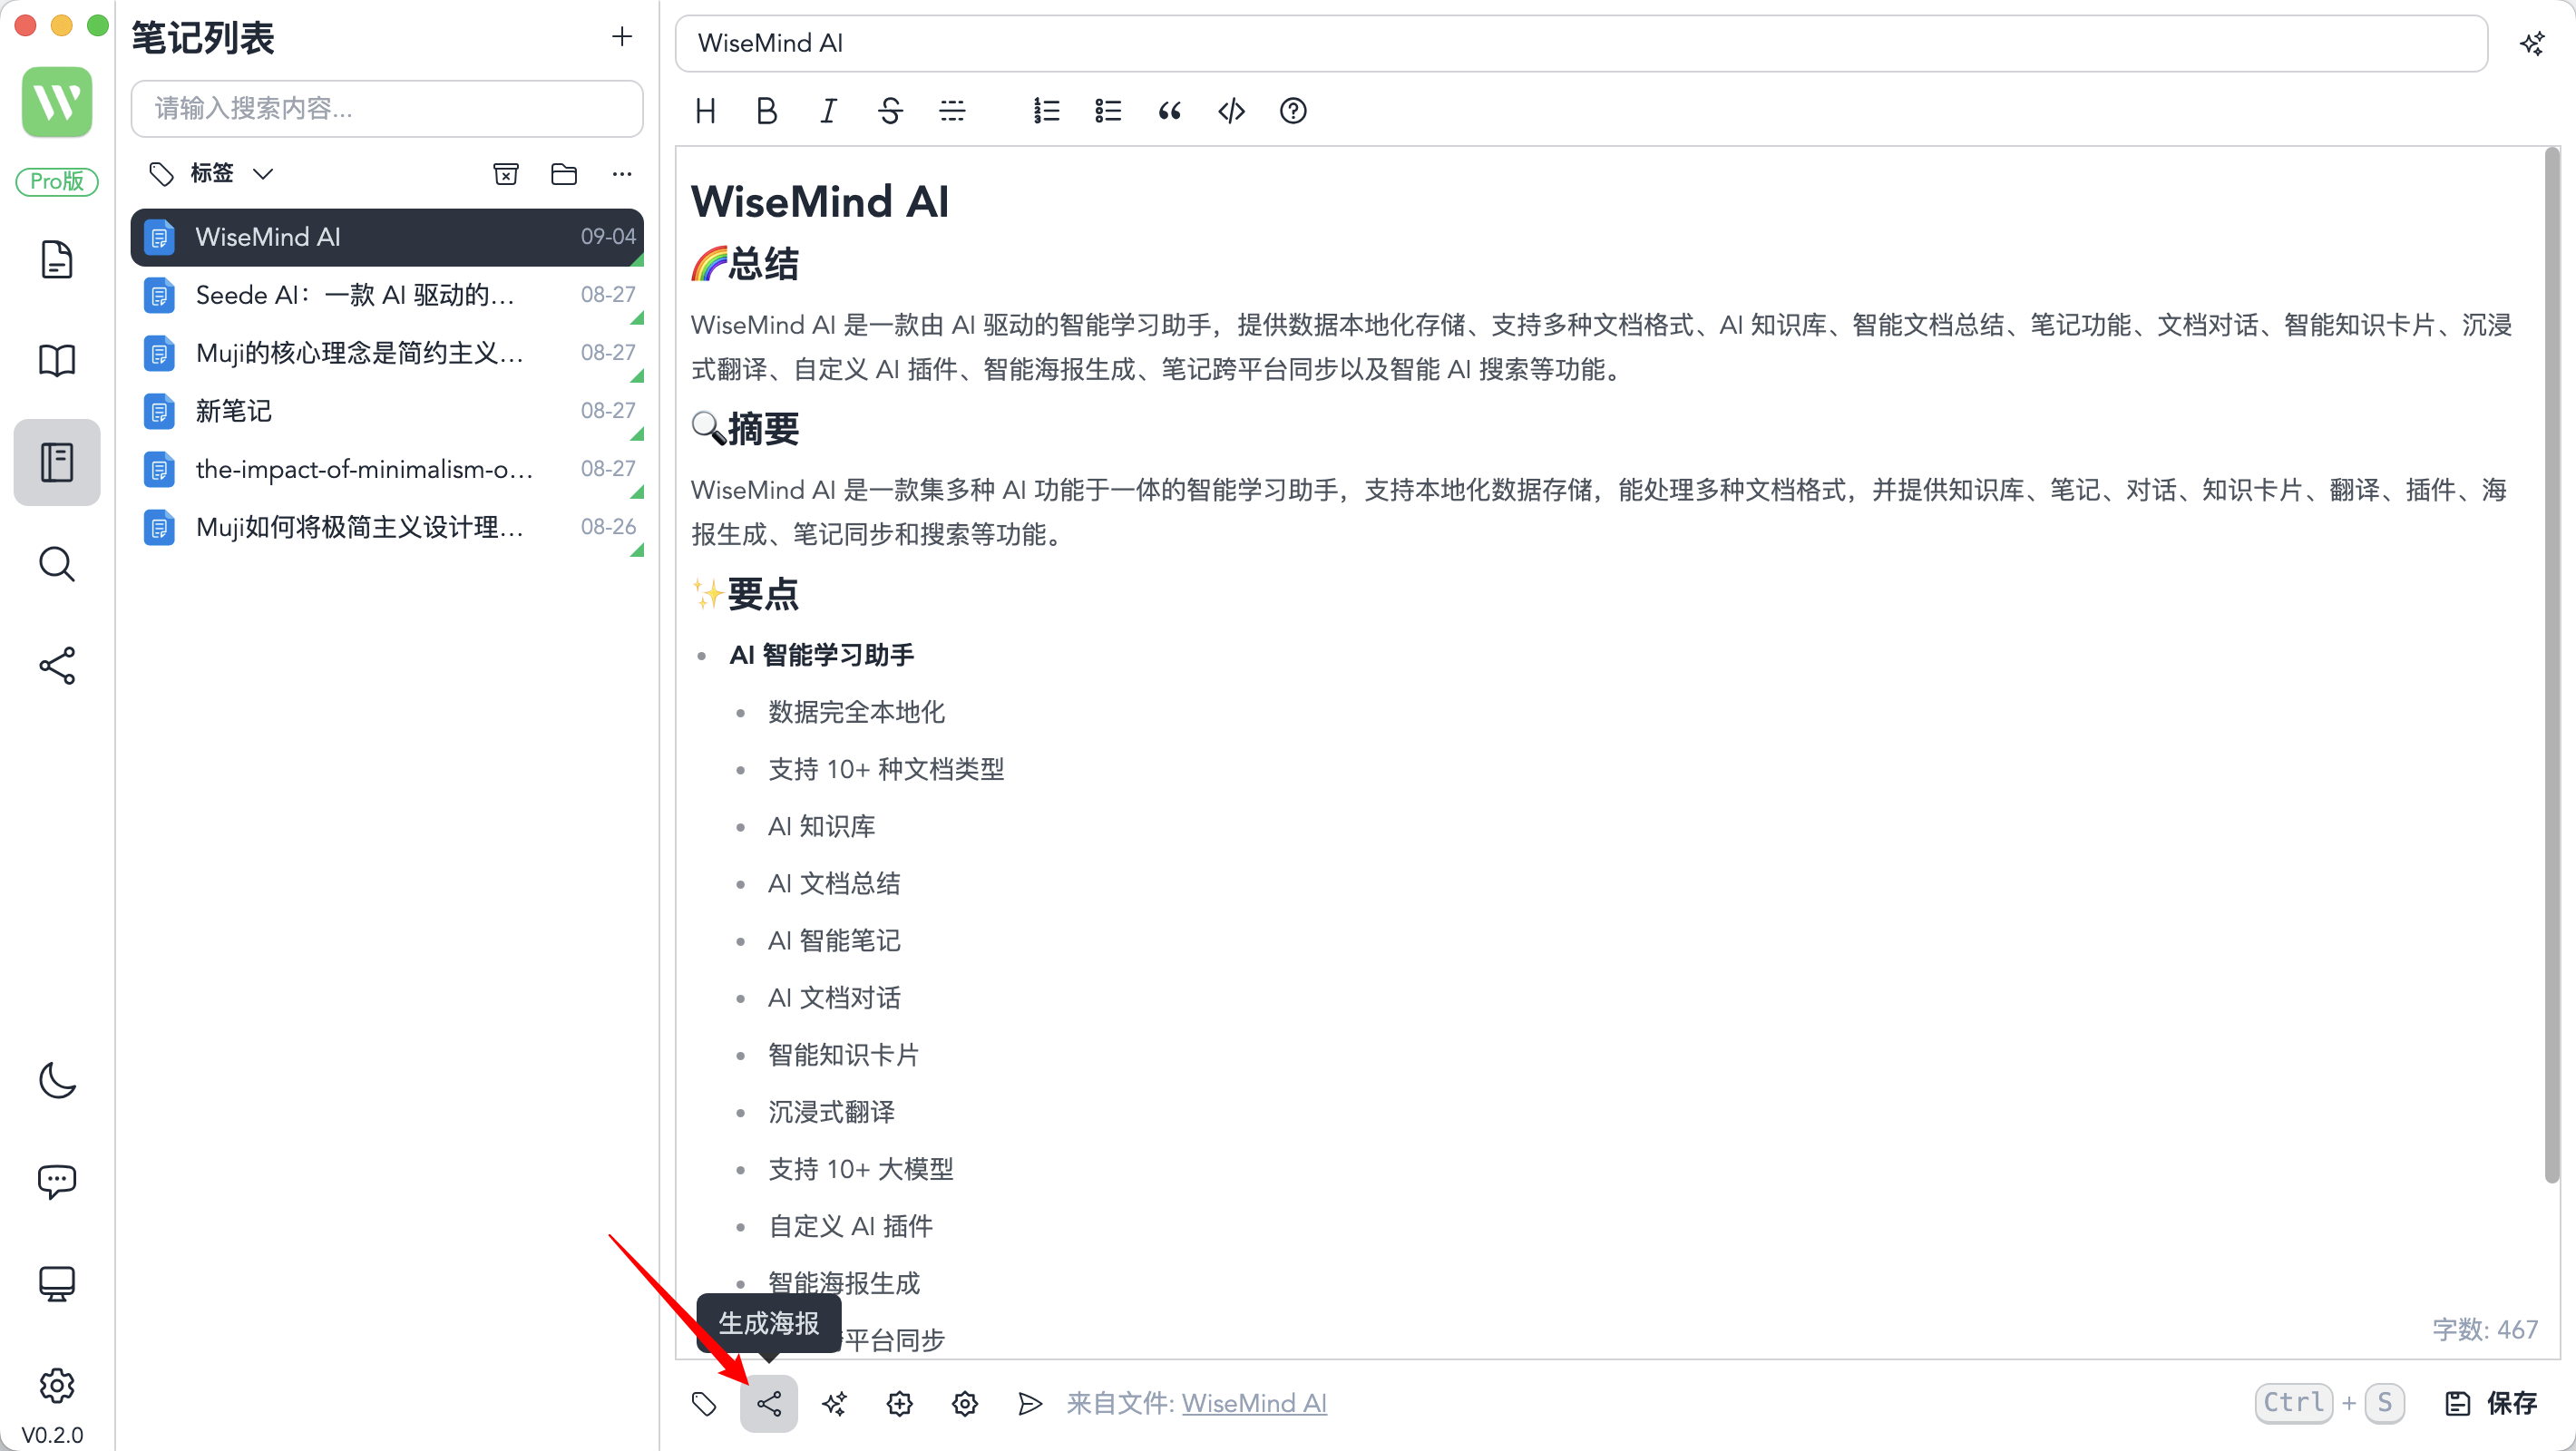The image size is (2576, 1451).
Task: Click the bullet 自定义 AI 插件
Action: click(850, 1226)
